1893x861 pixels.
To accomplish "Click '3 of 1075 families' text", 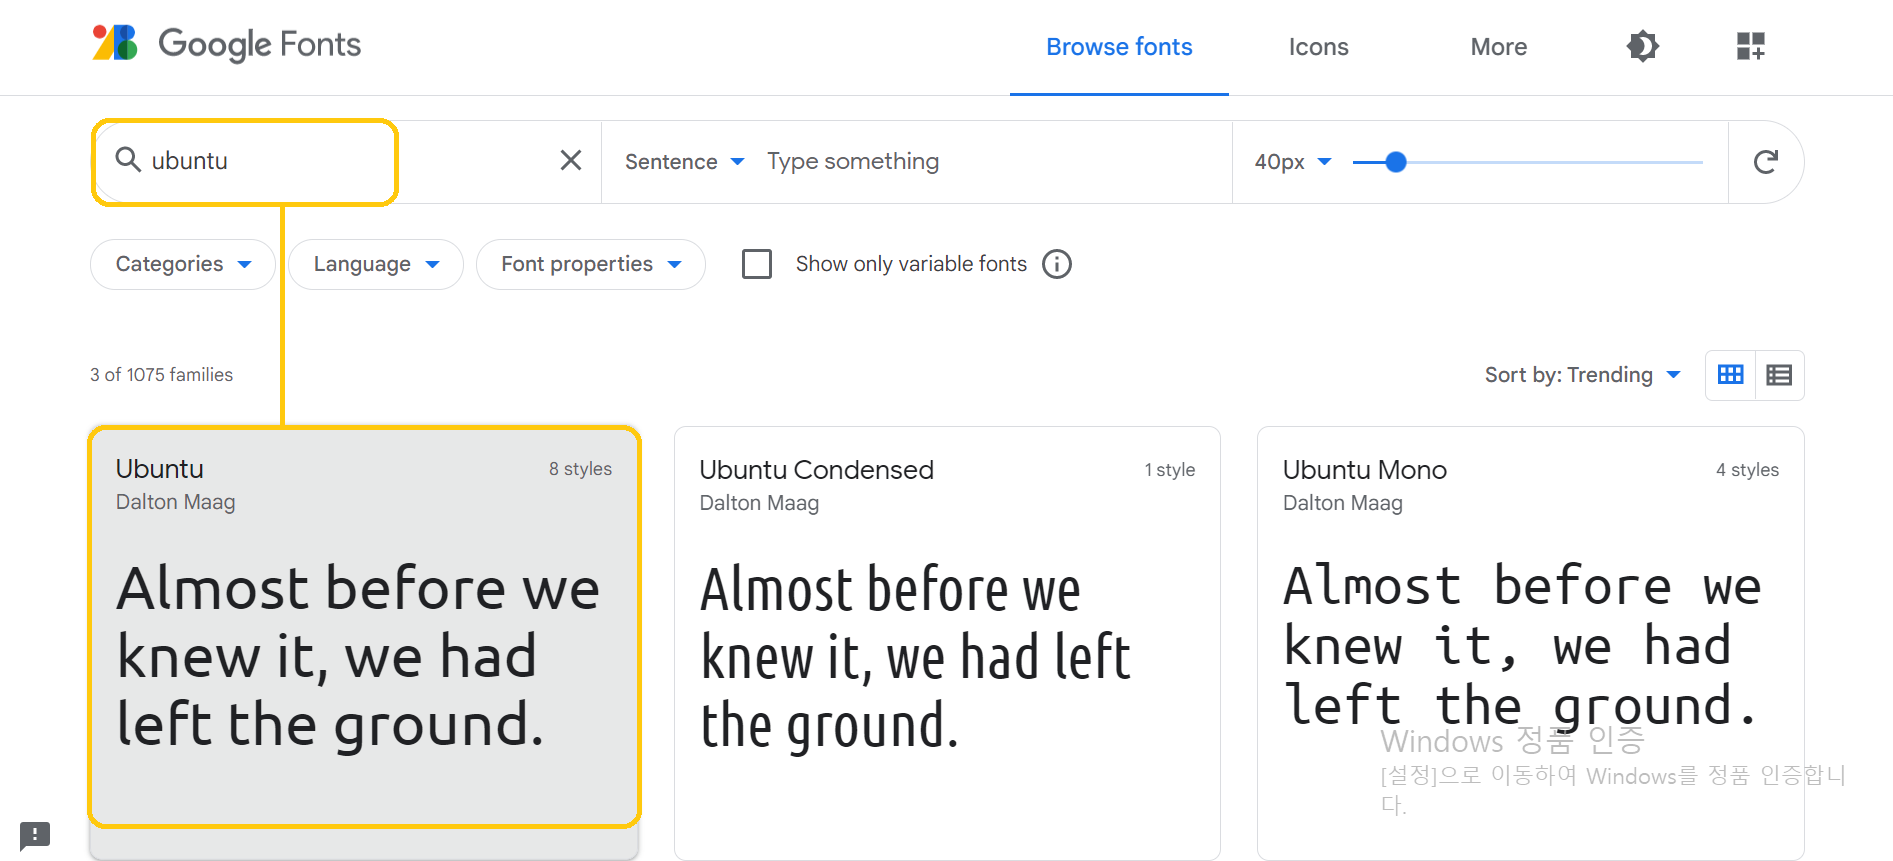I will [161, 375].
